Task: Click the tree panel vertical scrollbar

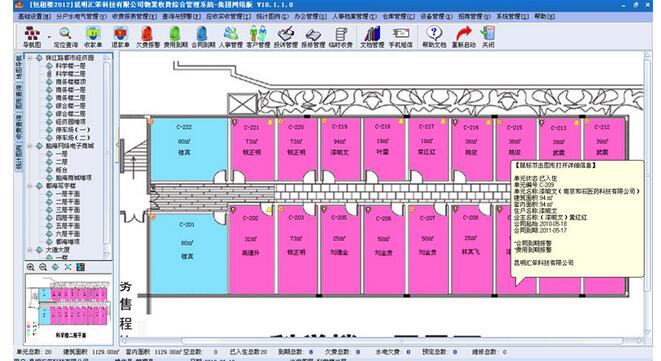Action: click(x=107, y=156)
